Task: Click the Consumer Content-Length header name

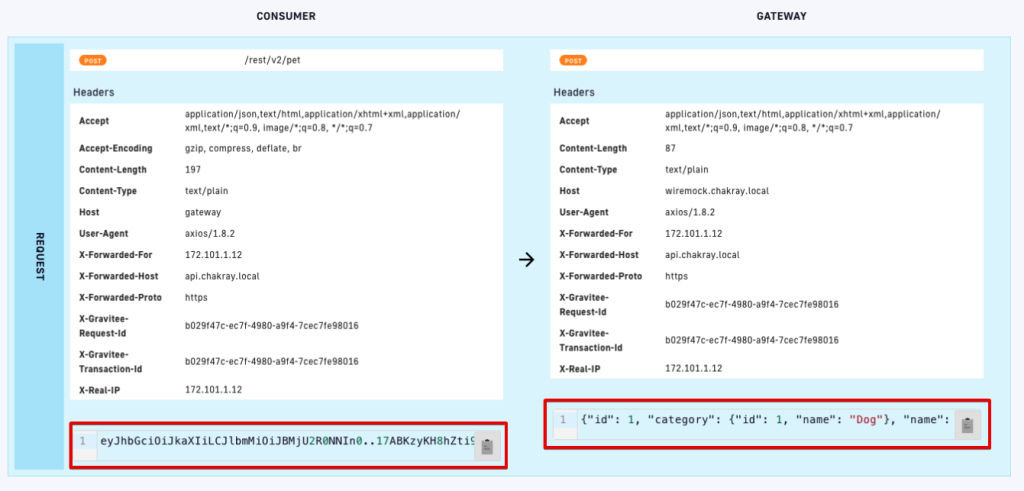Action: pos(112,170)
